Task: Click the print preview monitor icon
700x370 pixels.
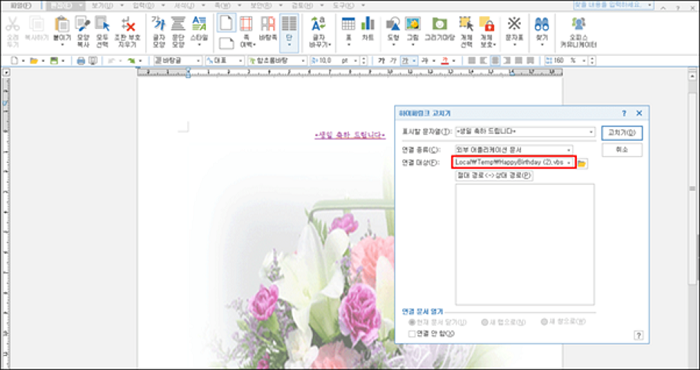Action: (x=92, y=61)
